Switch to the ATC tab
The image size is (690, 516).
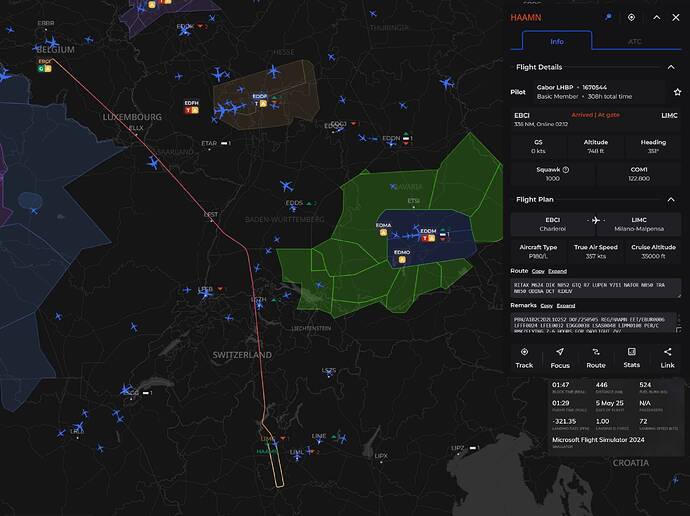[635, 41]
